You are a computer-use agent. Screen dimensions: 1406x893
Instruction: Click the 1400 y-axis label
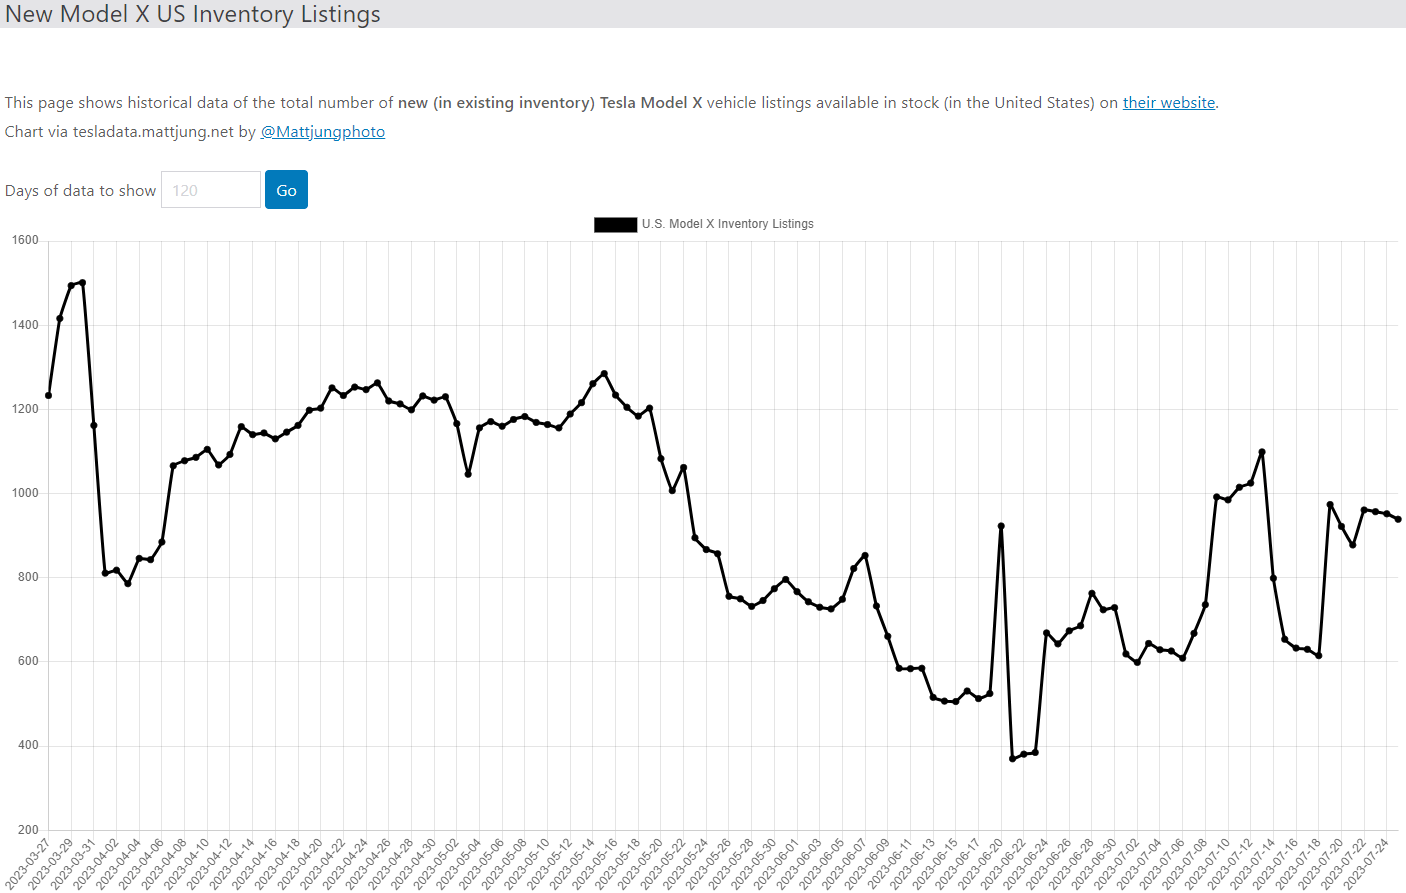[26, 325]
